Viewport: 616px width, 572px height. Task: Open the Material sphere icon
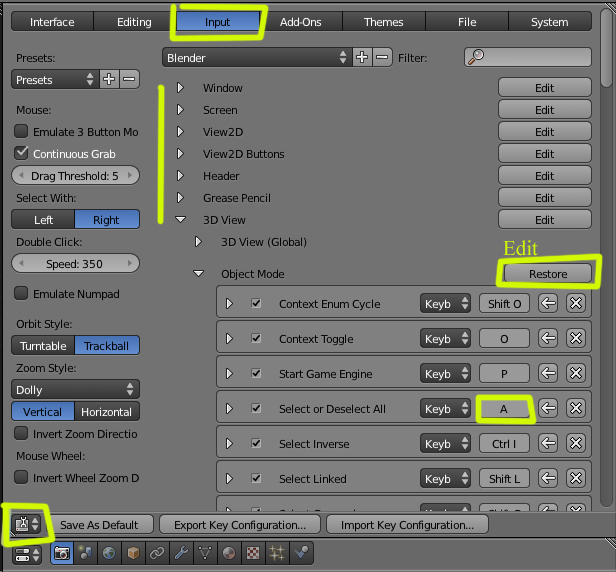229,554
